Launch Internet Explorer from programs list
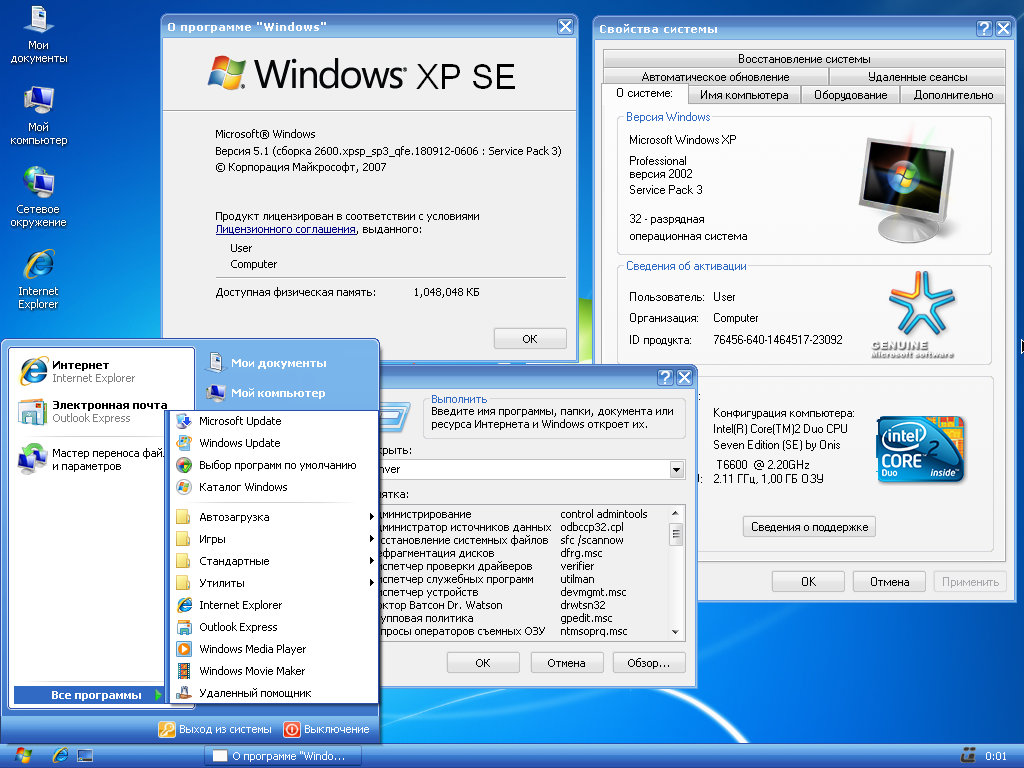The width and height of the screenshot is (1024, 768). coord(274,605)
